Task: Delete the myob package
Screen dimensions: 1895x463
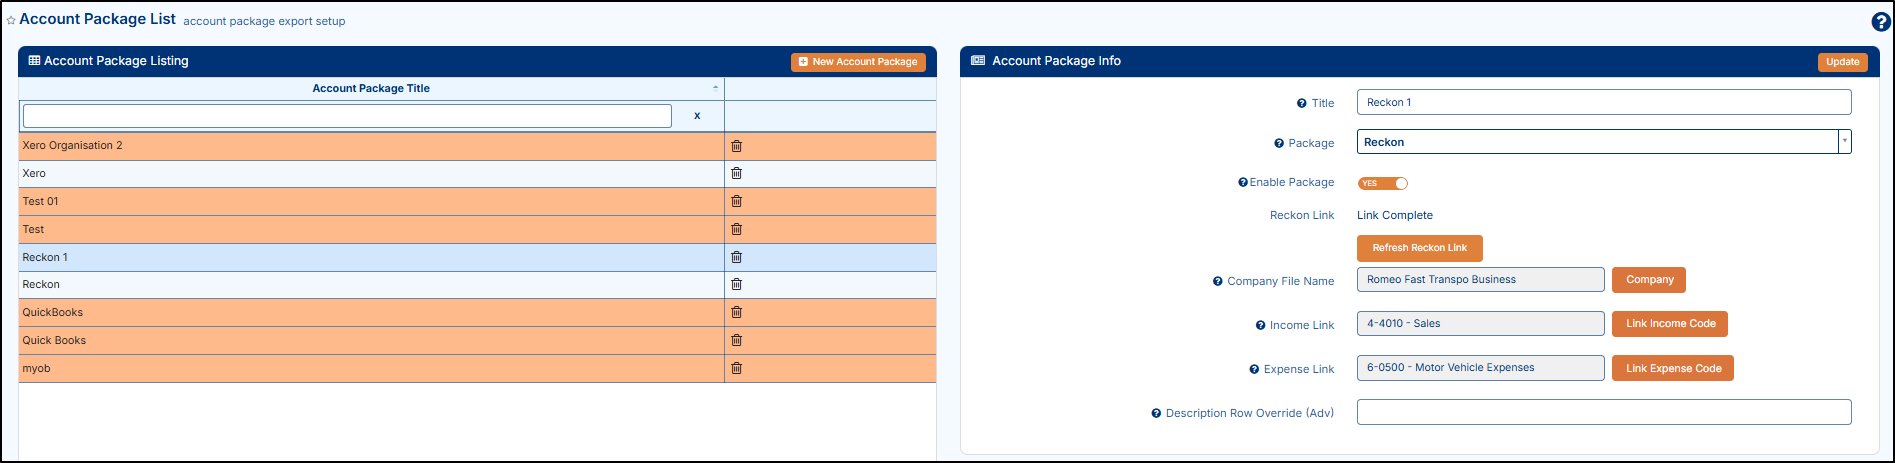Action: click(736, 368)
